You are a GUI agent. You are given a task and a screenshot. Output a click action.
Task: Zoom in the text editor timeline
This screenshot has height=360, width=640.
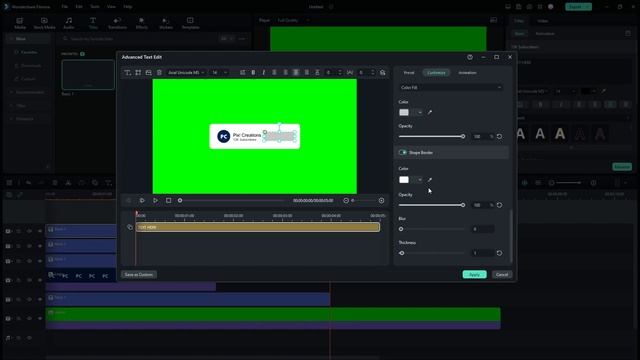pos(381,200)
